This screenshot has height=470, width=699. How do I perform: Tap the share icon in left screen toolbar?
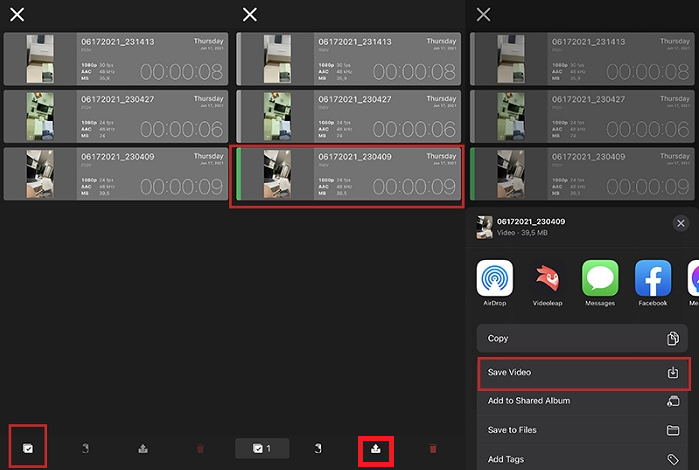pos(143,448)
